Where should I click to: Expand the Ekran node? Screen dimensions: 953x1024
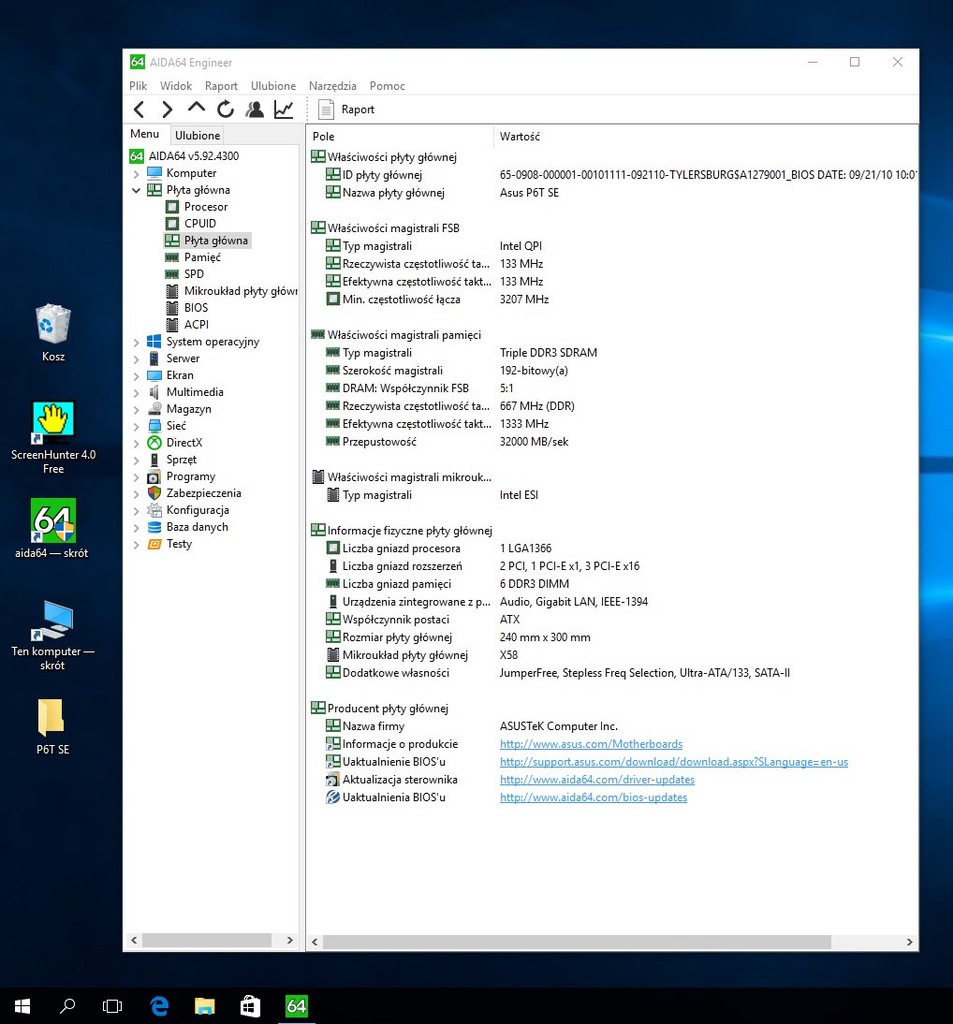point(136,376)
